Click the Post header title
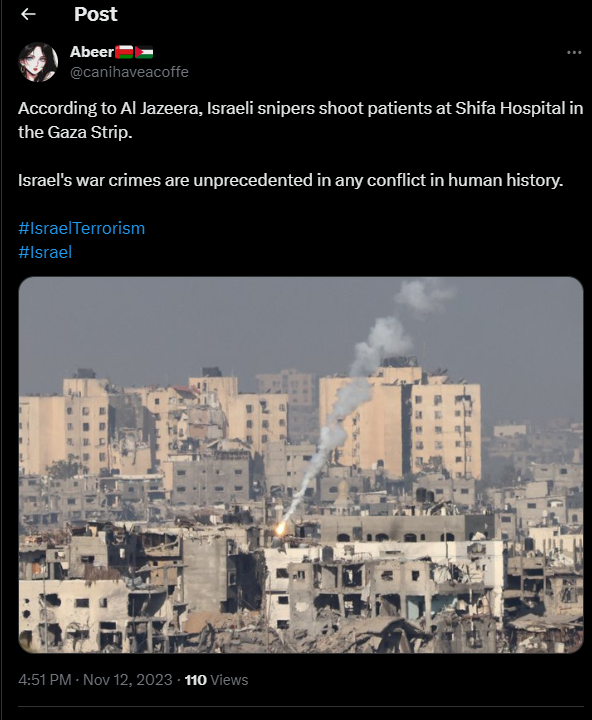Screen dimensions: 592x720 [96, 14]
